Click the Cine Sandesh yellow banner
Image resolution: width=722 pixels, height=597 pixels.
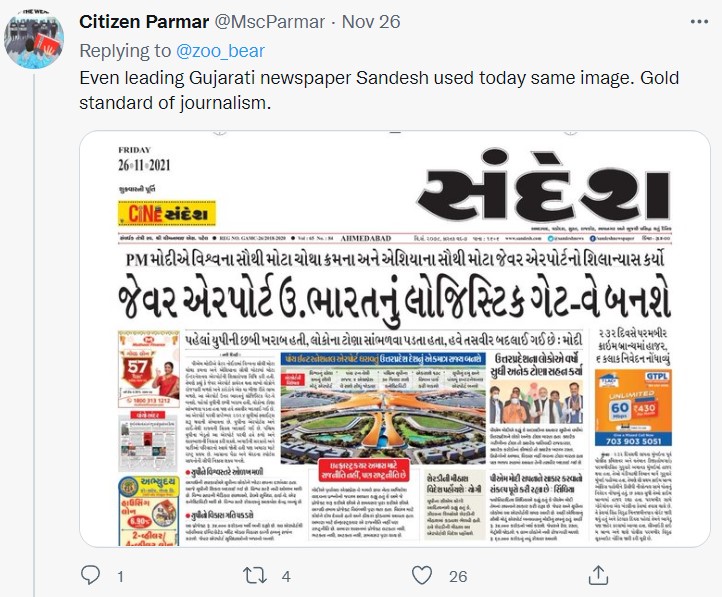[x=167, y=213]
